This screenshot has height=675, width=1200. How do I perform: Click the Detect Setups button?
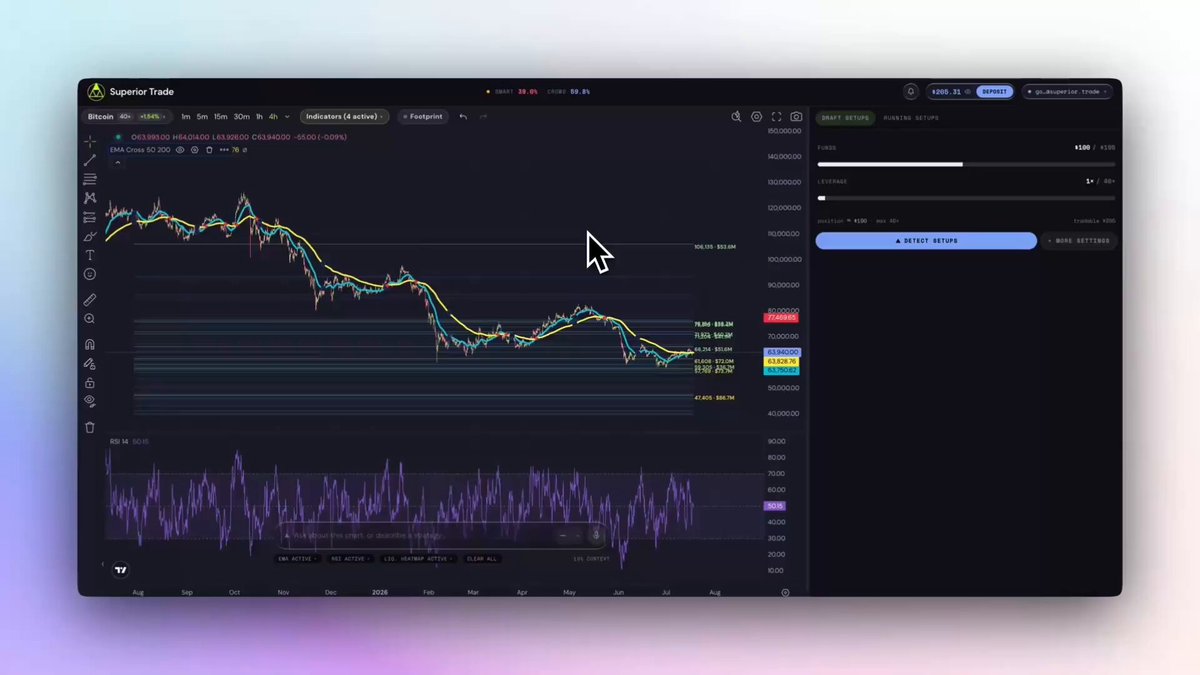pos(926,241)
